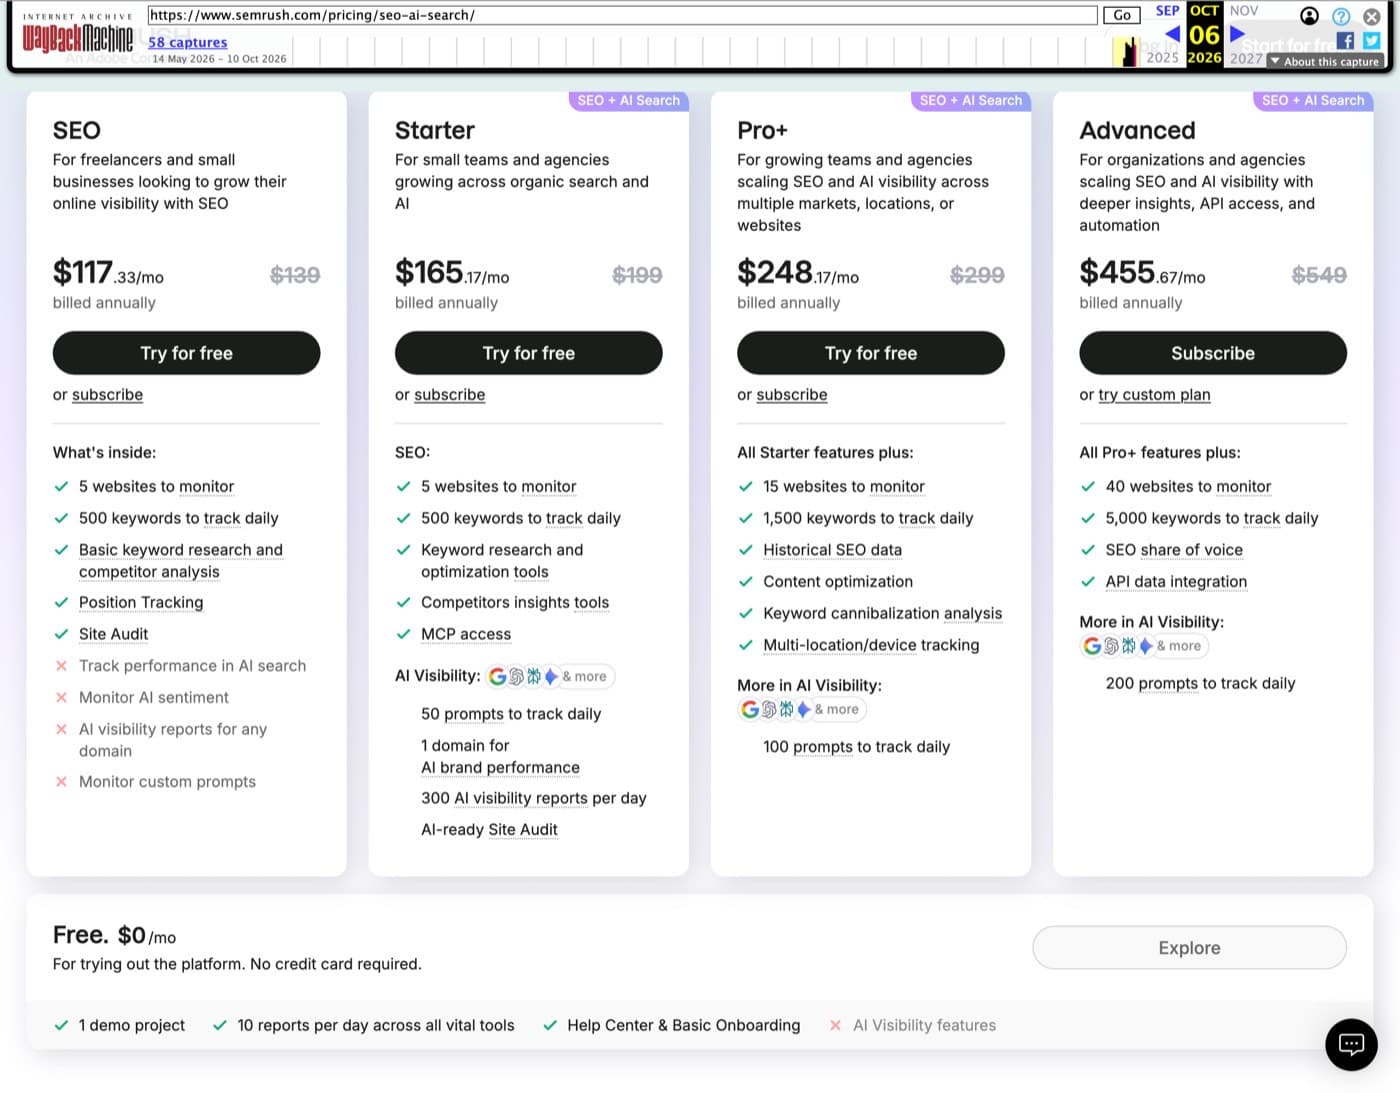Click Subscribe on the Advanced plan
Screen dimensions: 1400x1093
[1212, 353]
